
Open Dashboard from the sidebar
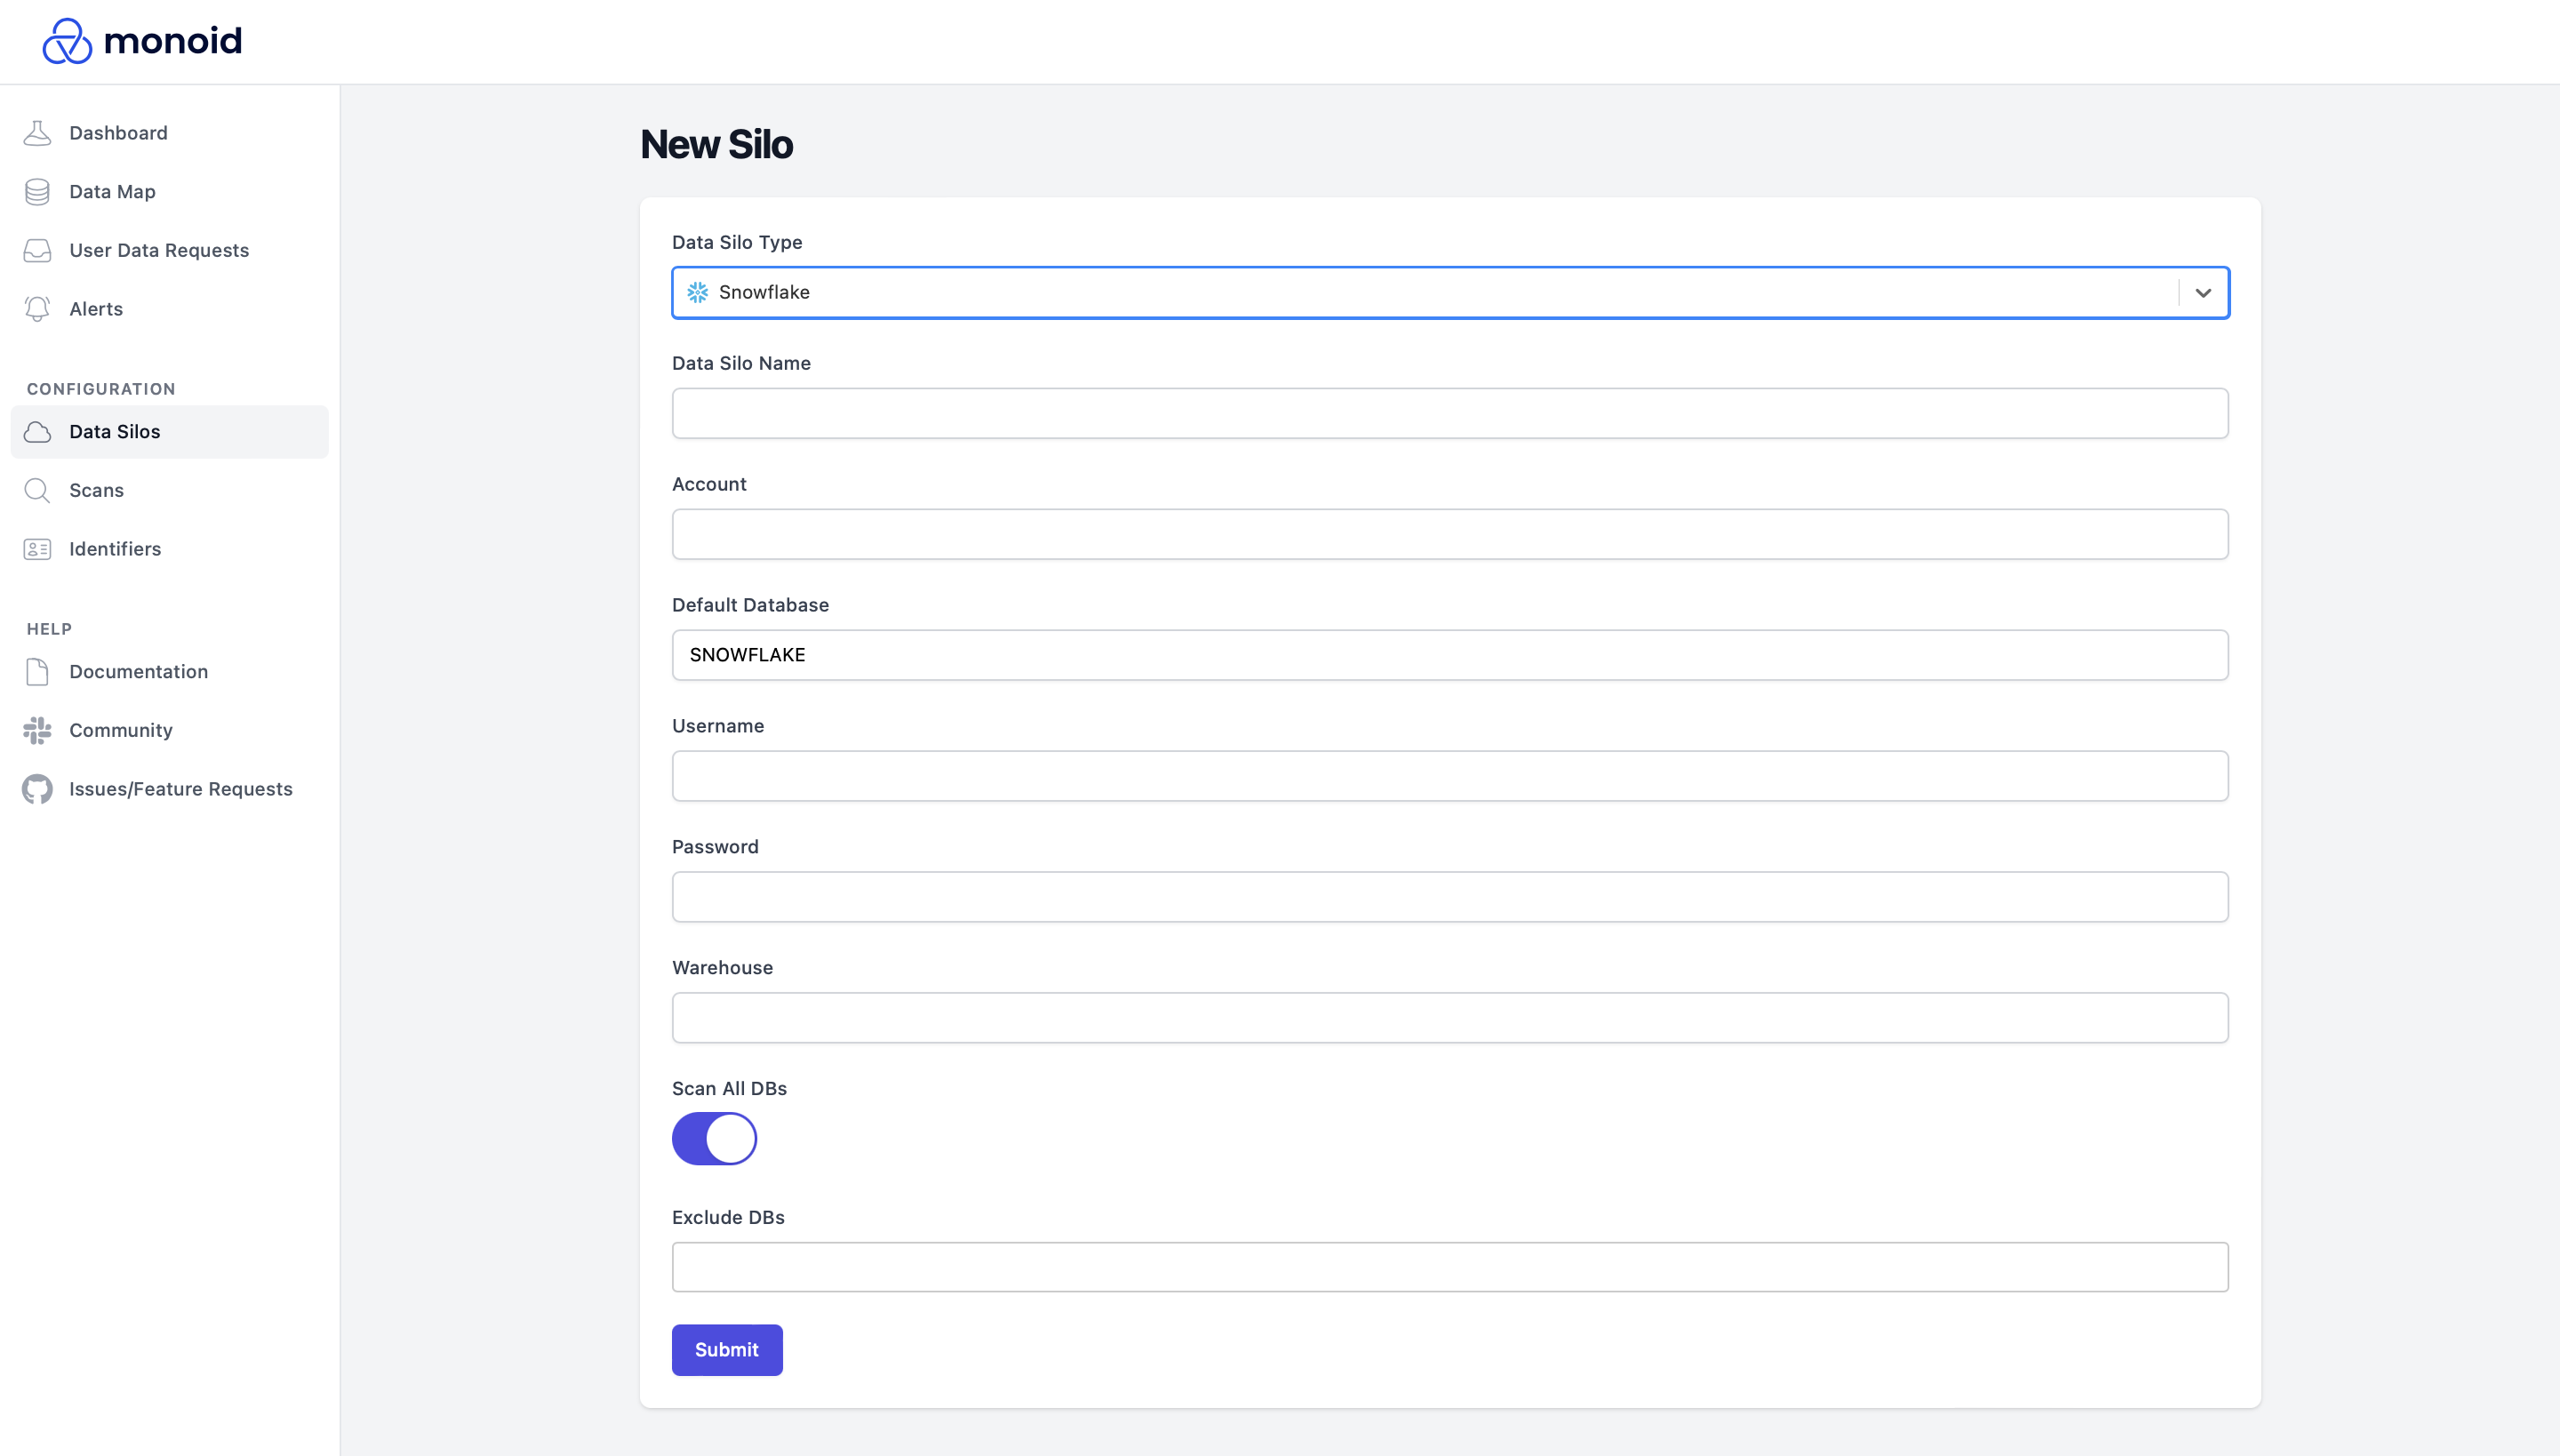170,133
